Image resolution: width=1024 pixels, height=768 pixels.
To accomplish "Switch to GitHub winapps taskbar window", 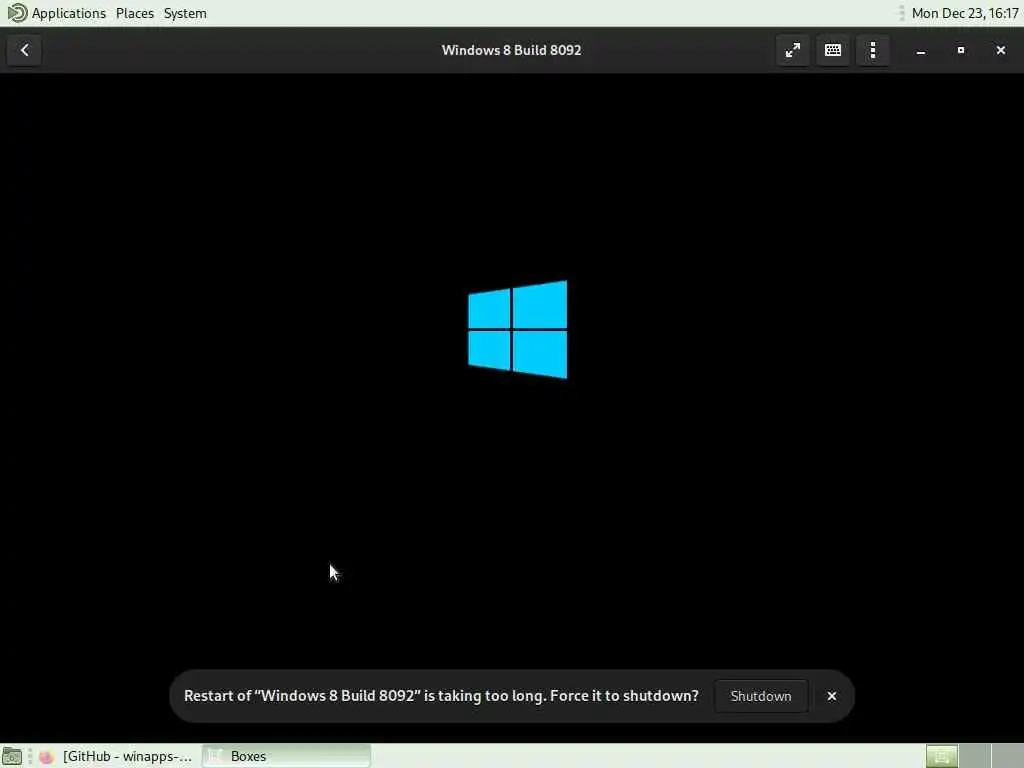I will pos(118,756).
